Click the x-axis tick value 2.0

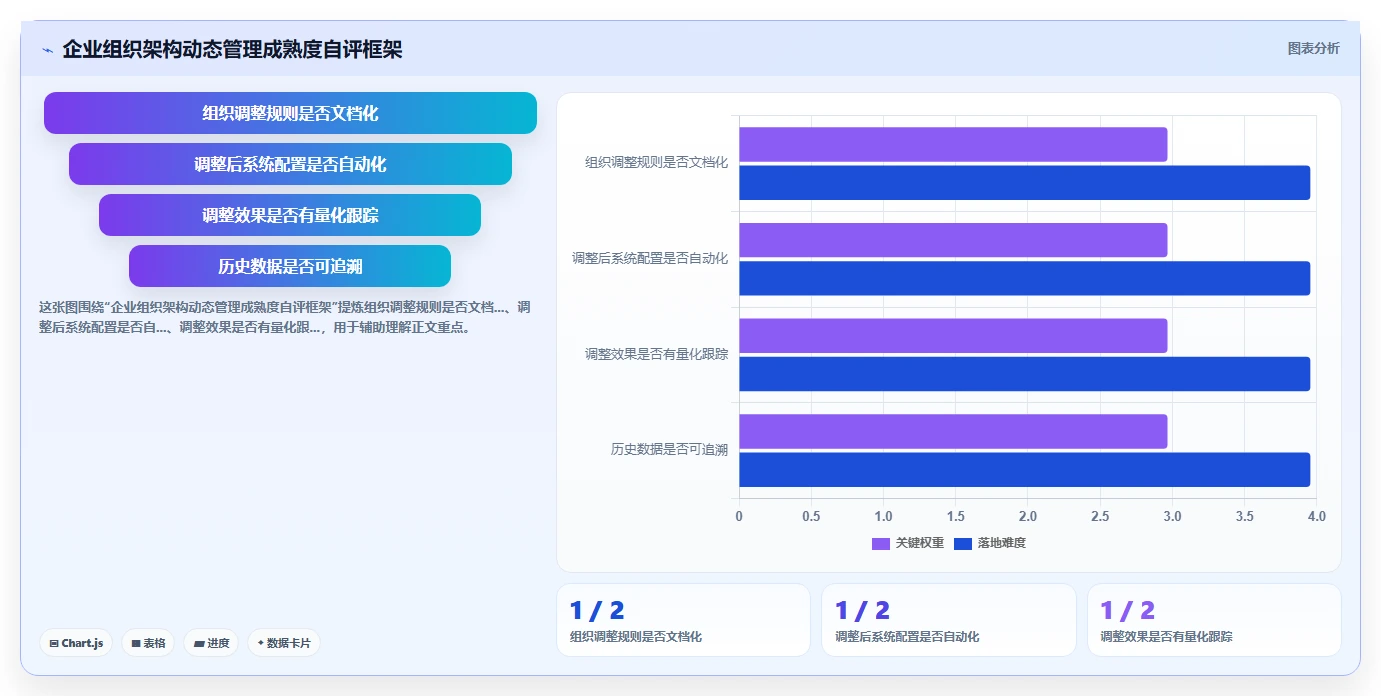(1028, 517)
